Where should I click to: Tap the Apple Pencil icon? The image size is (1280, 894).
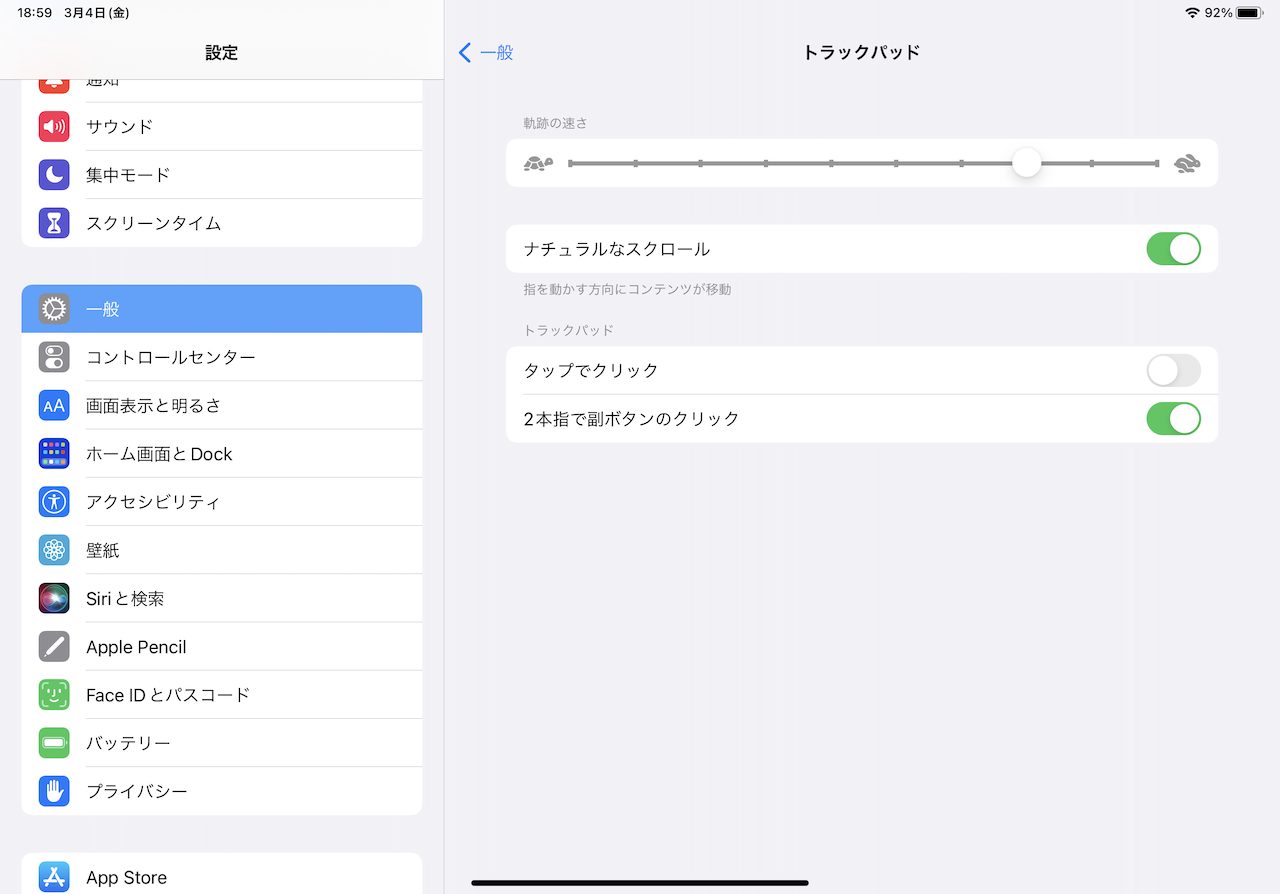(x=54, y=646)
